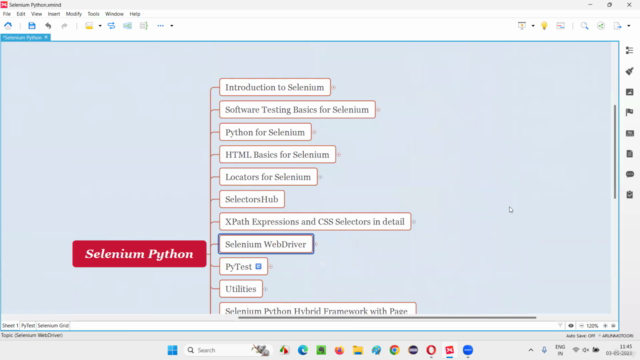This screenshot has width=640, height=360.
Task: Open the File menu
Action: coord(7,14)
